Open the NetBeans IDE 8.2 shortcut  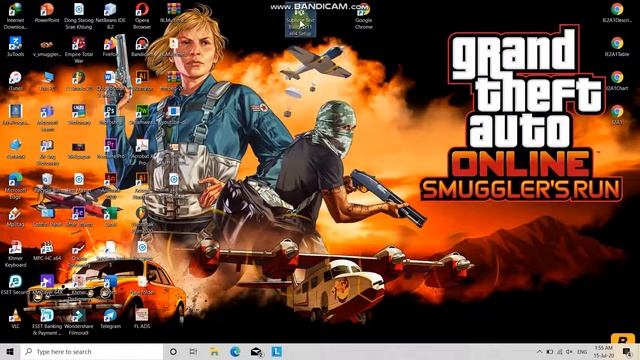(110, 16)
